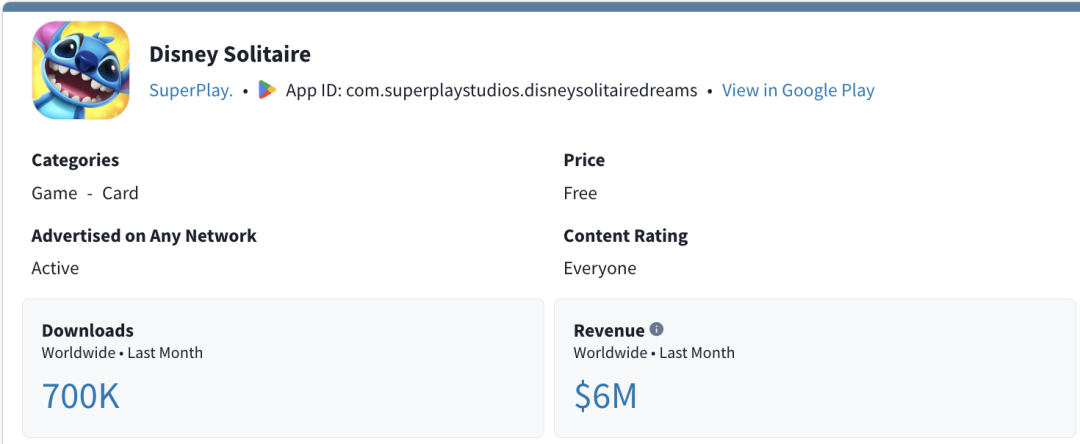Image resolution: width=1080 pixels, height=444 pixels.
Task: Click the $6M revenue figure
Action: tap(605, 397)
